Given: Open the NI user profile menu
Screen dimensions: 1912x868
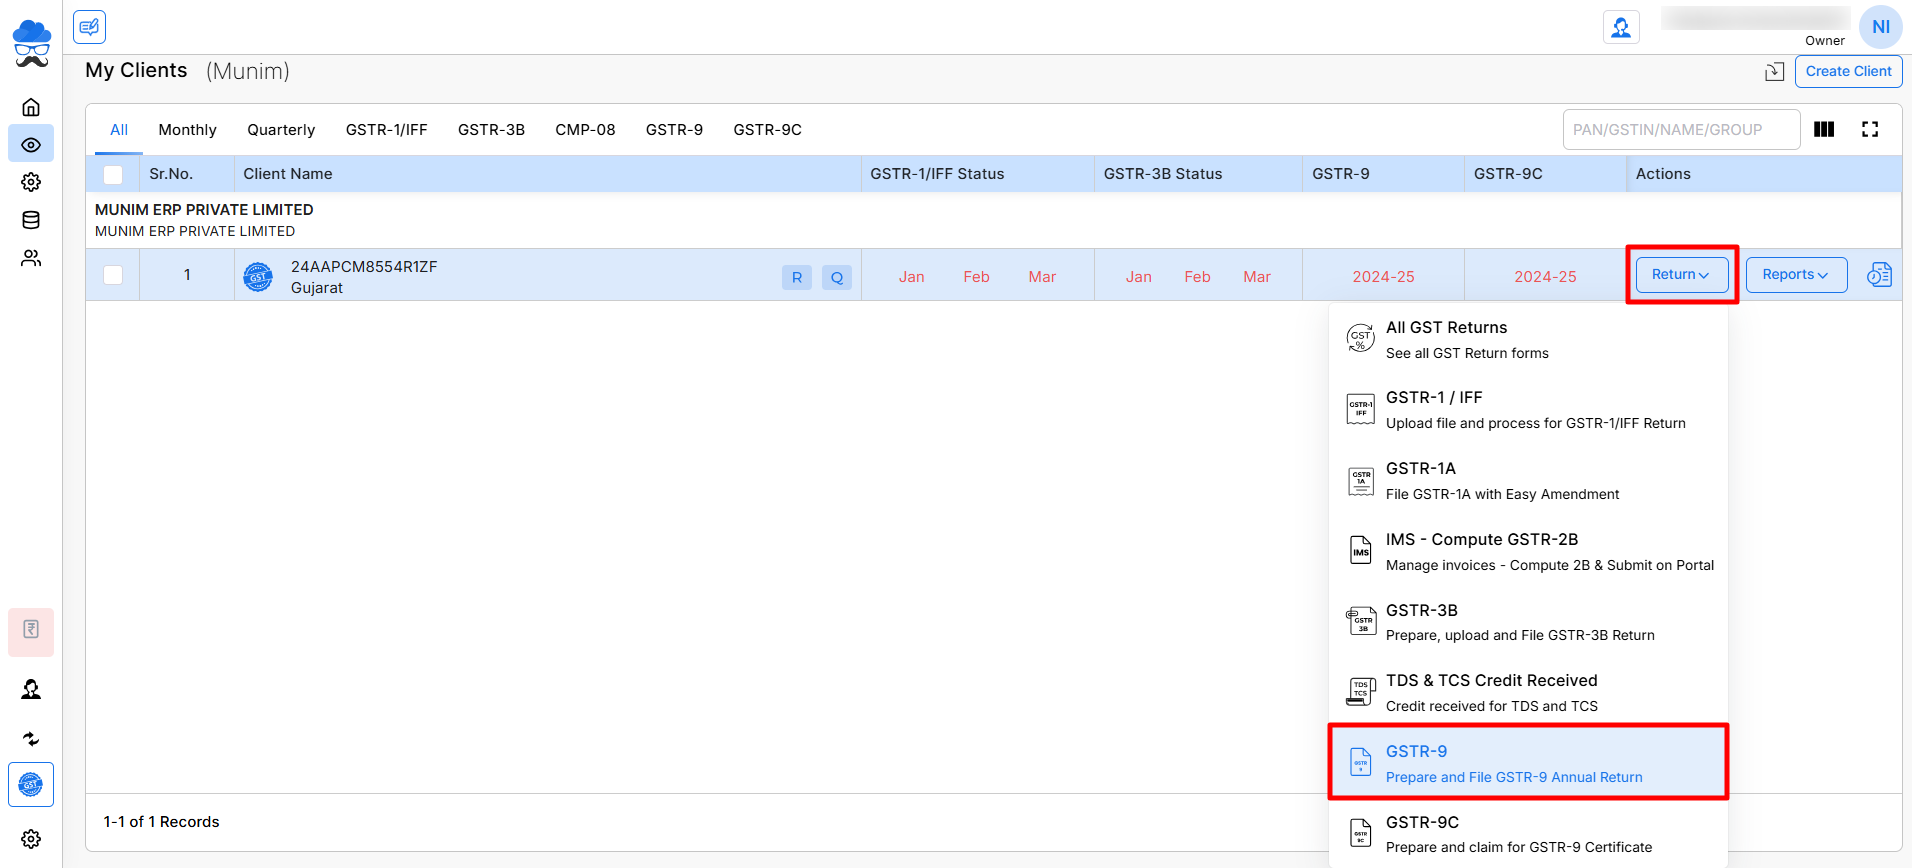Looking at the screenshot, I should click(x=1880, y=27).
